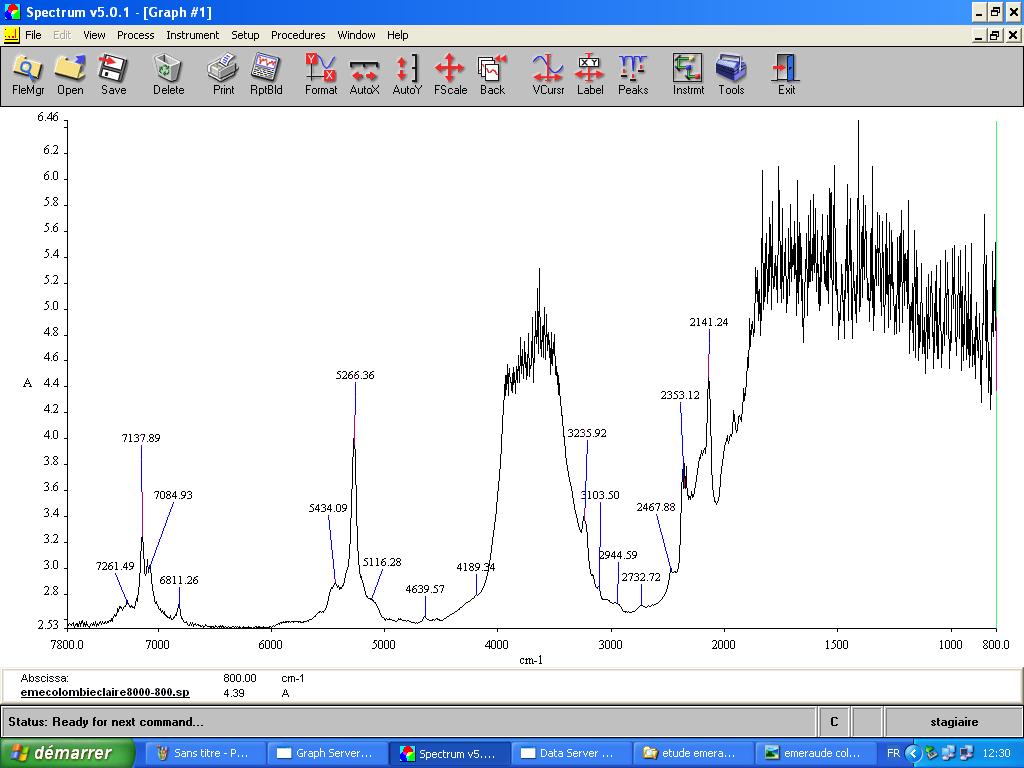This screenshot has height=768, width=1024.
Task: Click the Delete trash bin icon
Action: tap(168, 75)
